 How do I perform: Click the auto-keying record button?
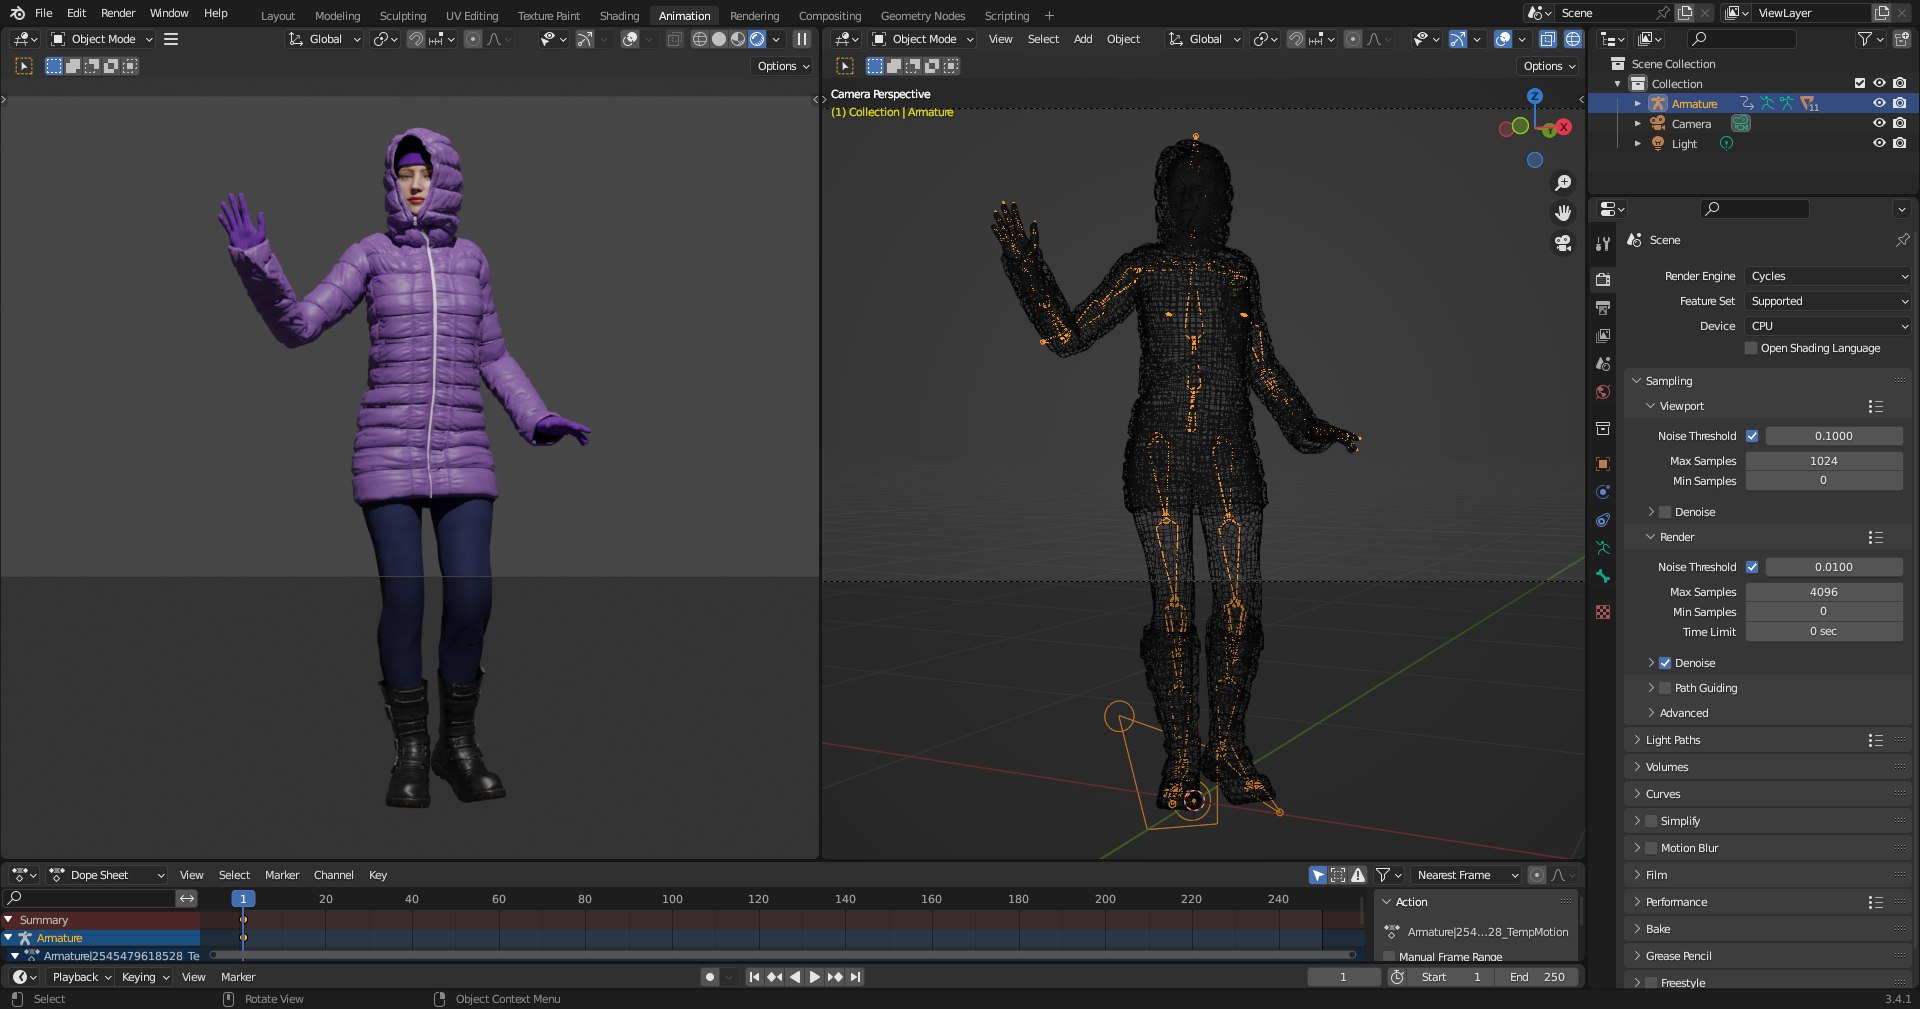coord(710,977)
